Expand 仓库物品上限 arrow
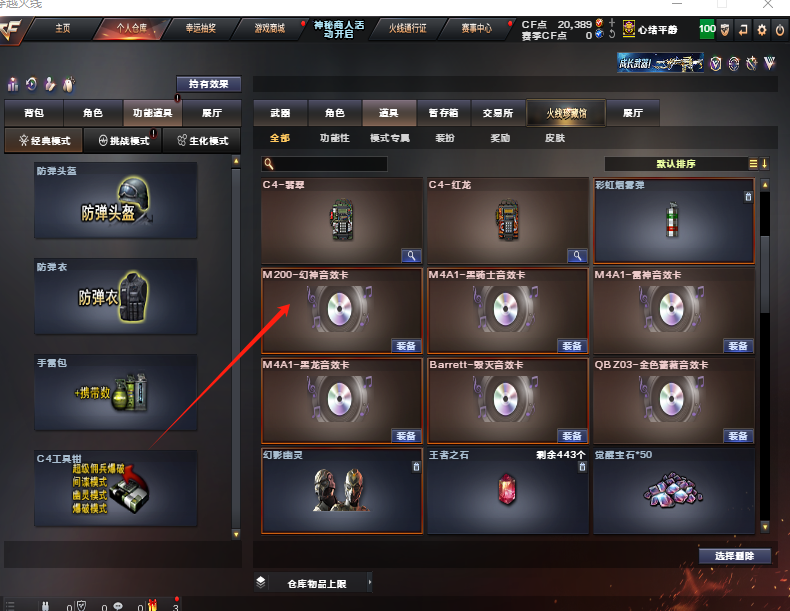The image size is (790, 611). coord(370,582)
